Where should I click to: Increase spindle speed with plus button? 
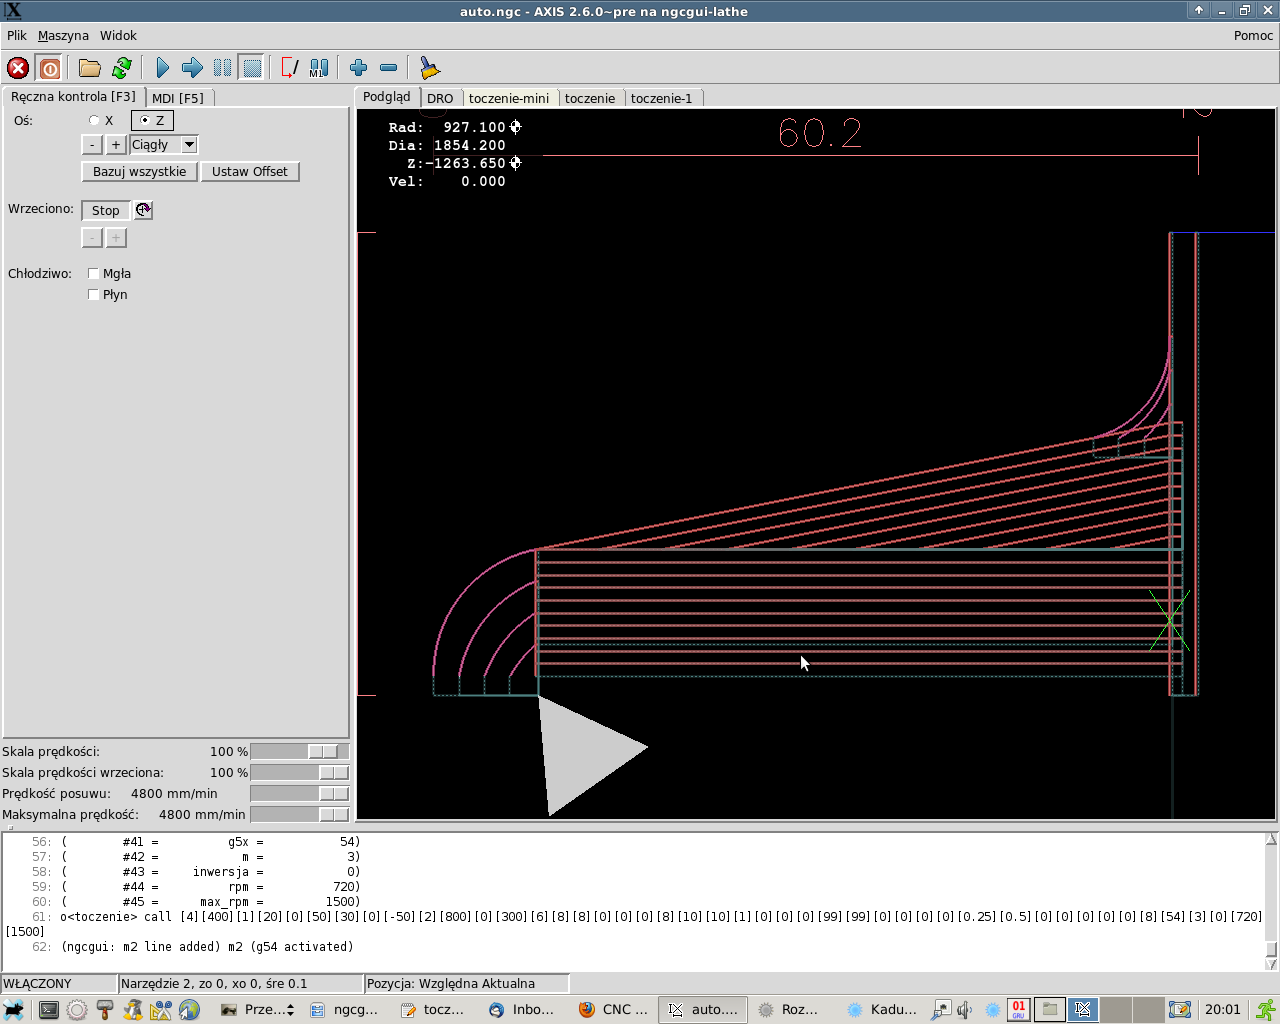point(116,238)
